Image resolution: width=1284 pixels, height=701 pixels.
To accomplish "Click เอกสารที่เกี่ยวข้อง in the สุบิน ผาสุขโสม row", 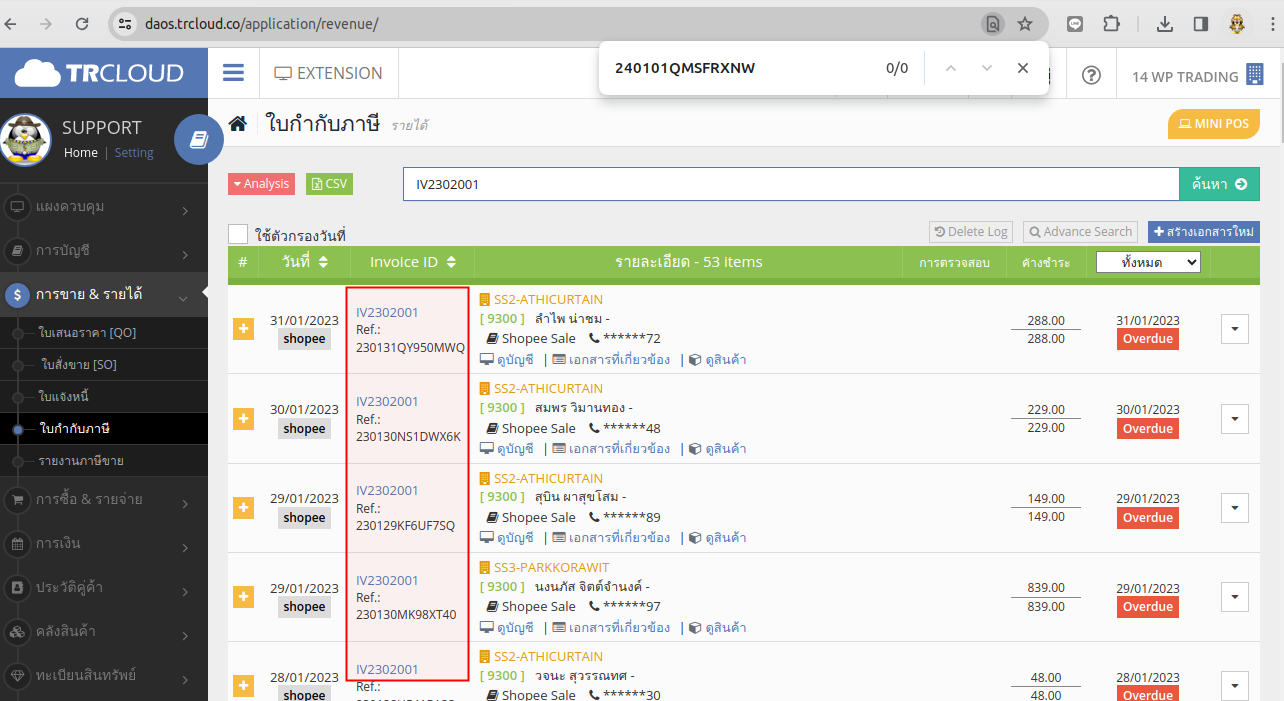I will 612,537.
